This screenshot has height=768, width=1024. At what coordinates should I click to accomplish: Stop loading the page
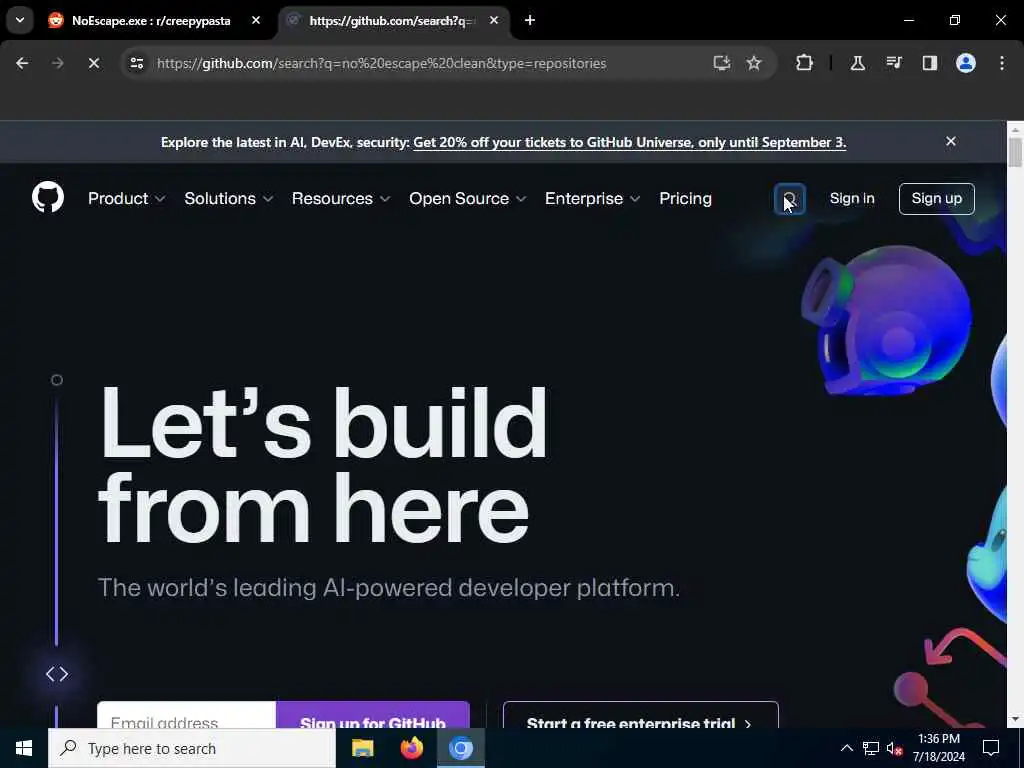(x=93, y=63)
